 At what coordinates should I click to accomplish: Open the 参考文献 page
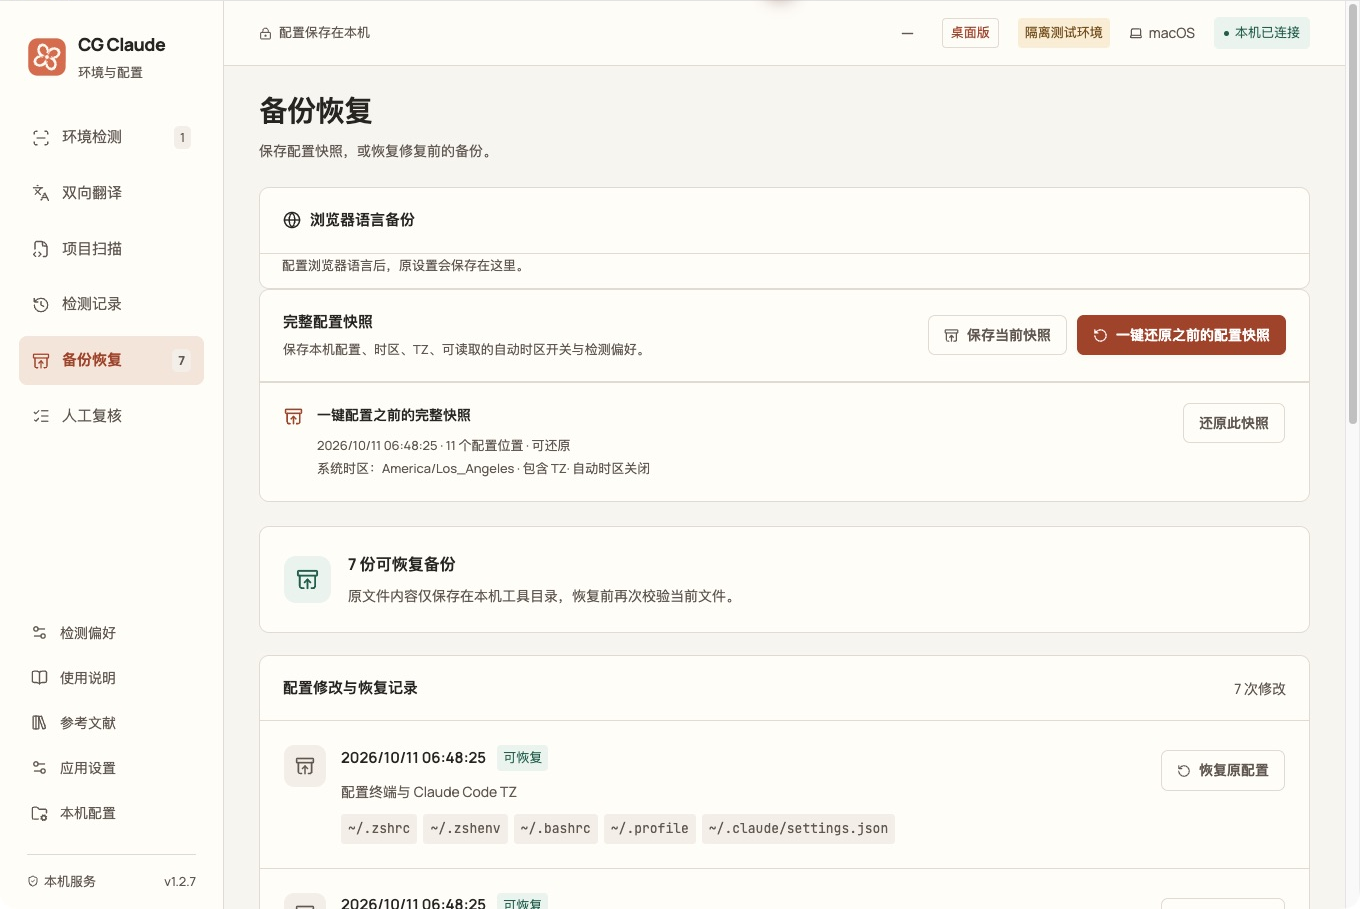pyautogui.click(x=111, y=723)
